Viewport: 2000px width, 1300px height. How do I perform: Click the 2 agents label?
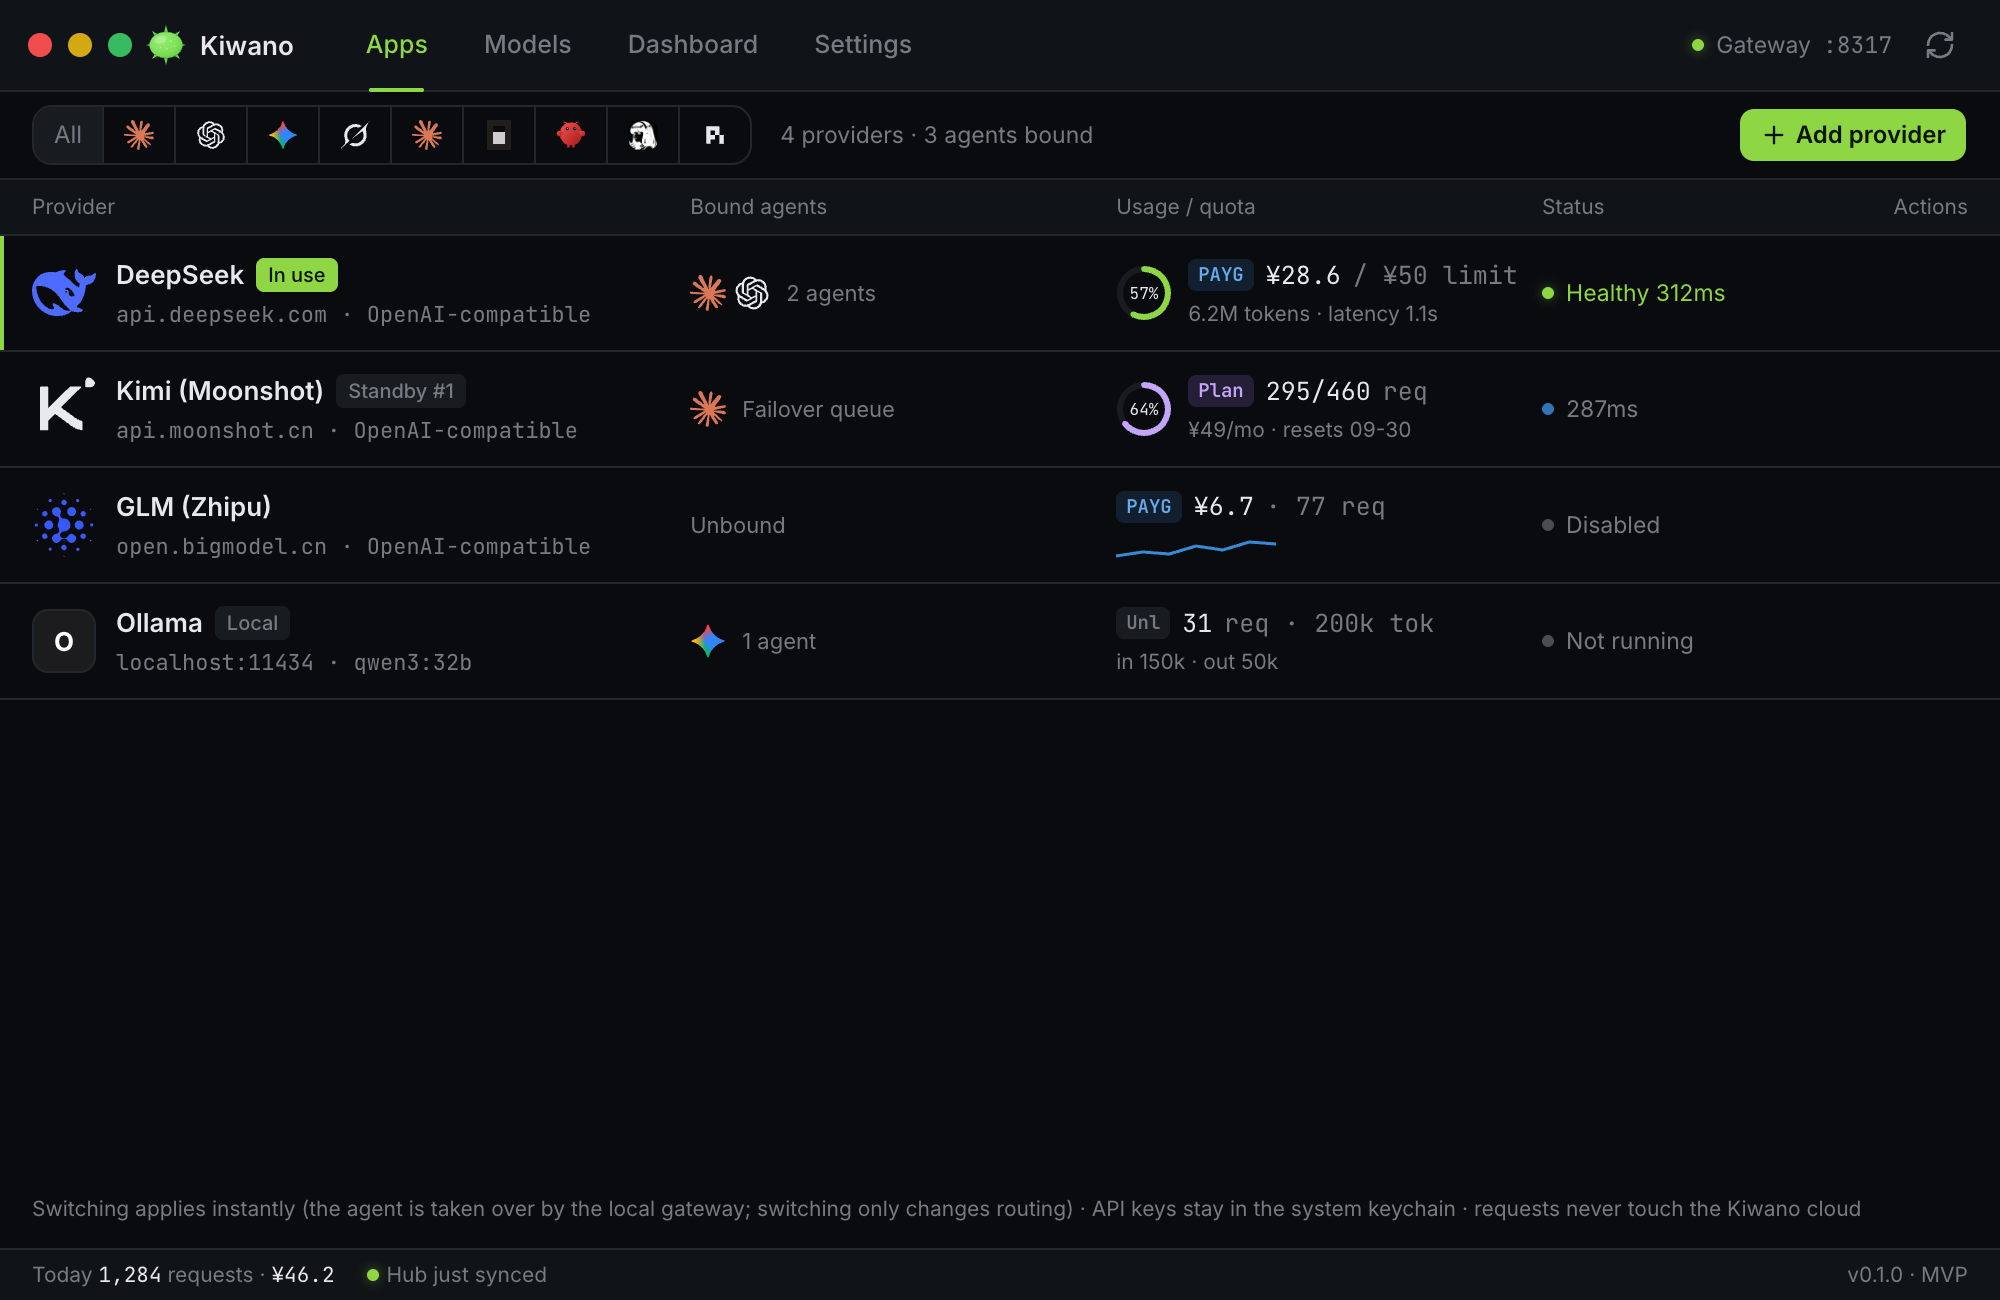point(831,293)
